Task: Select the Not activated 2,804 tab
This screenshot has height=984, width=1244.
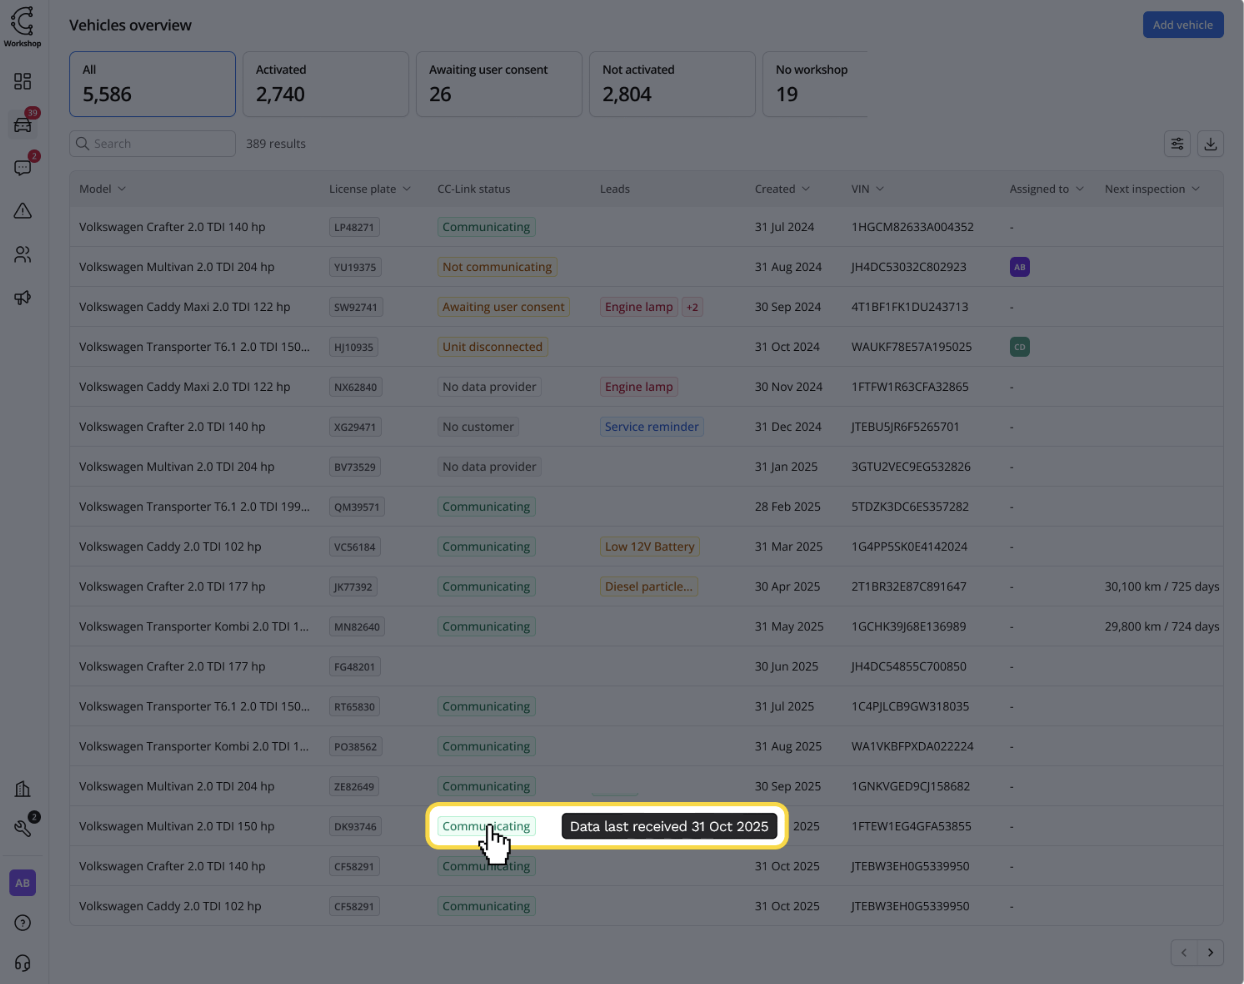Action: (671, 84)
